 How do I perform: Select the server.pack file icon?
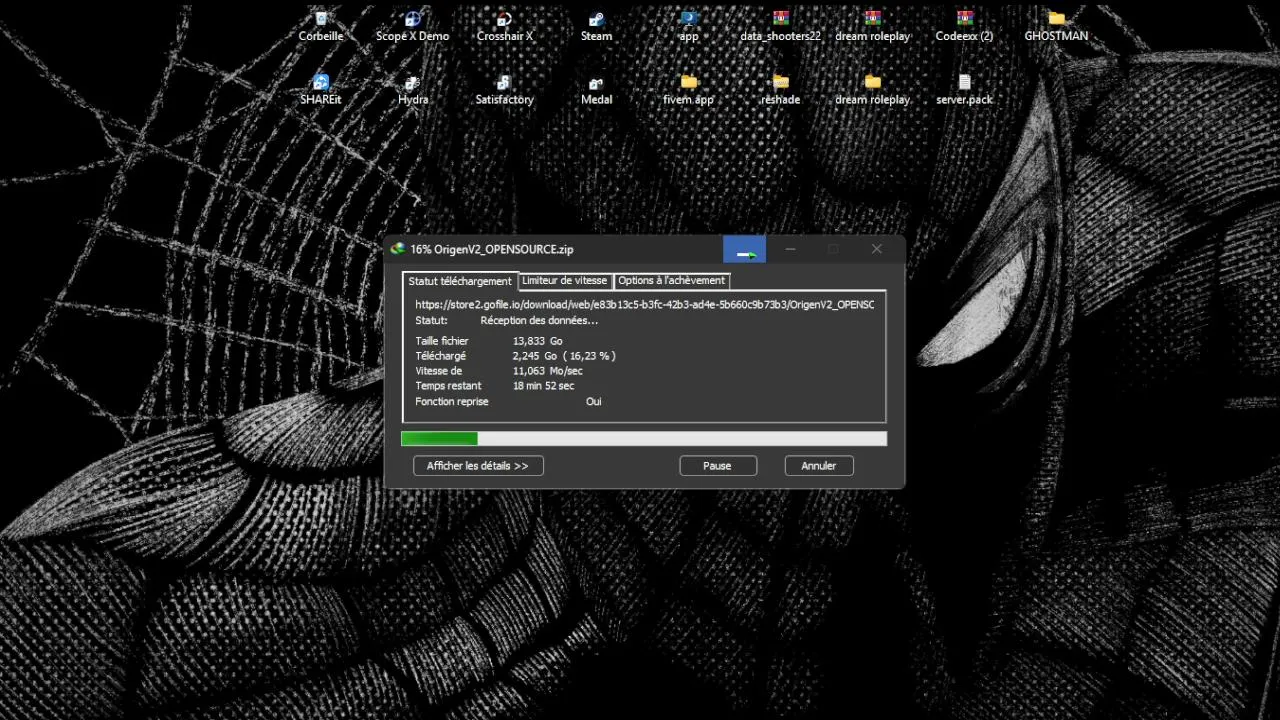coord(964,90)
